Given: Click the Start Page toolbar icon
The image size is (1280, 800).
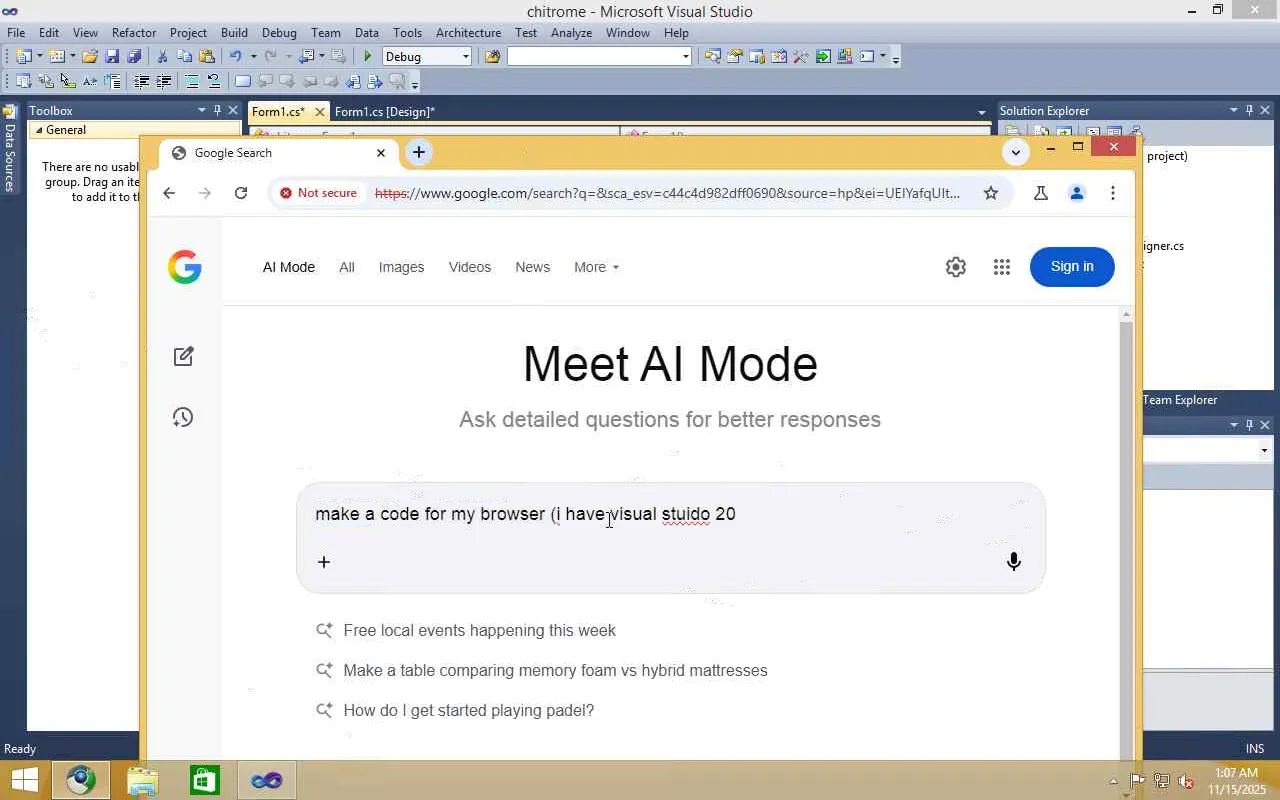Looking at the screenshot, I should coord(823,57).
